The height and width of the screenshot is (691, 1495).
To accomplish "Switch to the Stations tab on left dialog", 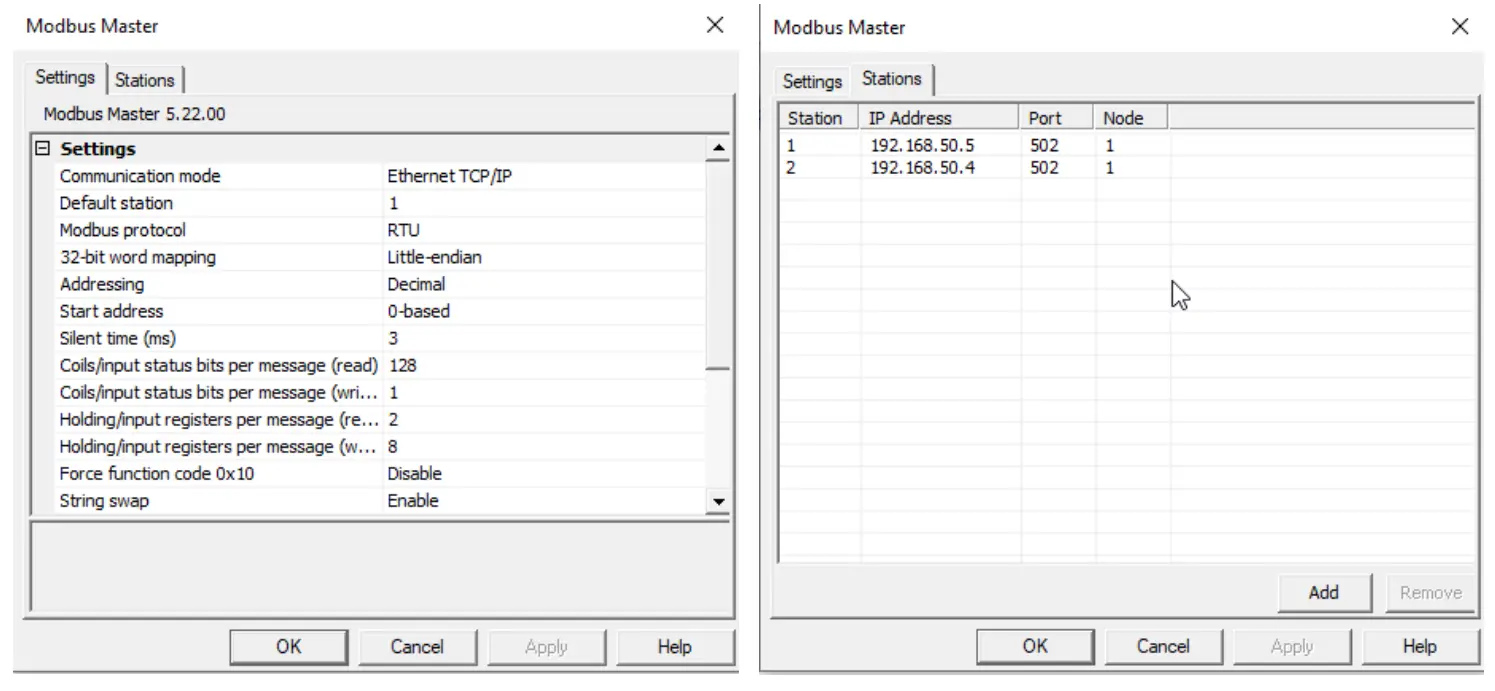I will (146, 79).
